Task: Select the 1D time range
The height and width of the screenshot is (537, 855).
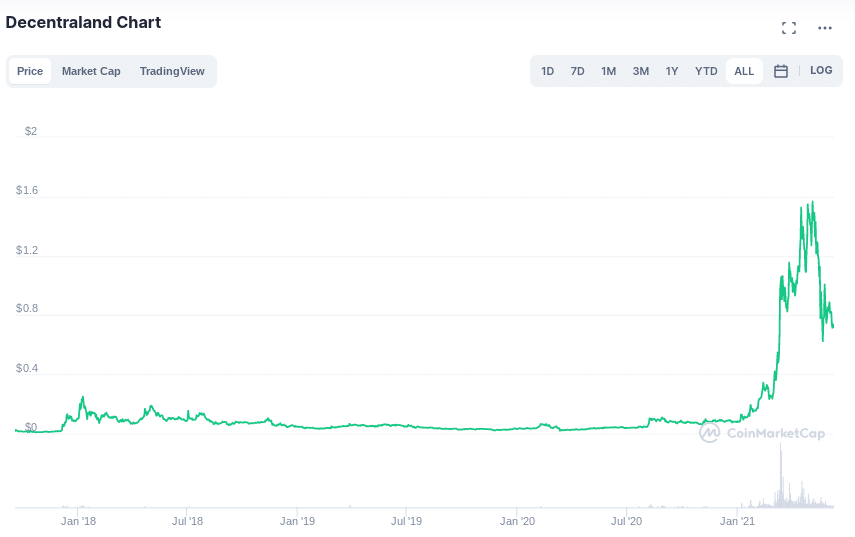Action: pyautogui.click(x=547, y=71)
